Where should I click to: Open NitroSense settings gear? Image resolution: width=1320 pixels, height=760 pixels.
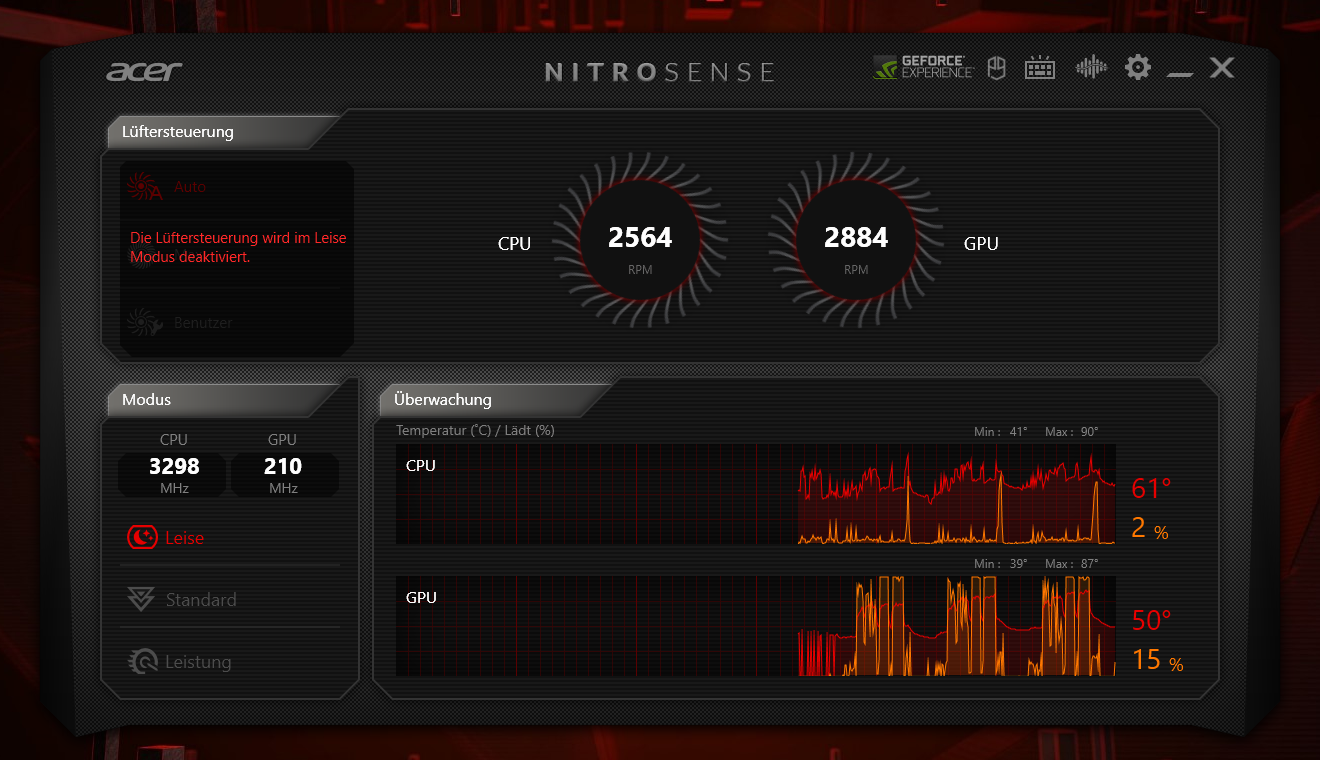(x=1138, y=68)
